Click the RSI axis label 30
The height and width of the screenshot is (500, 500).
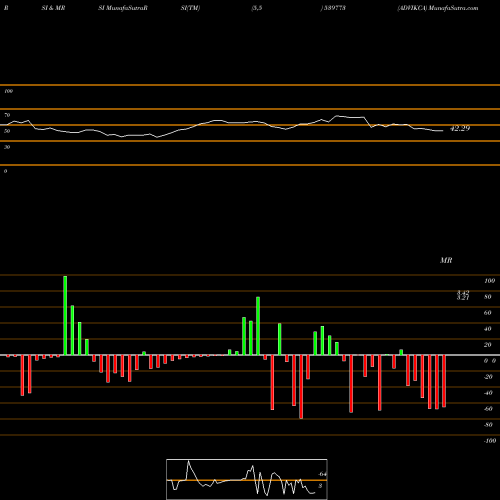[7, 147]
